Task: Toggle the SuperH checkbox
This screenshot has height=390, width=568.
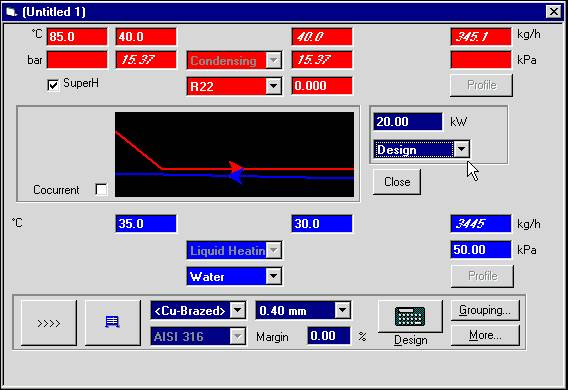Action: tap(53, 85)
